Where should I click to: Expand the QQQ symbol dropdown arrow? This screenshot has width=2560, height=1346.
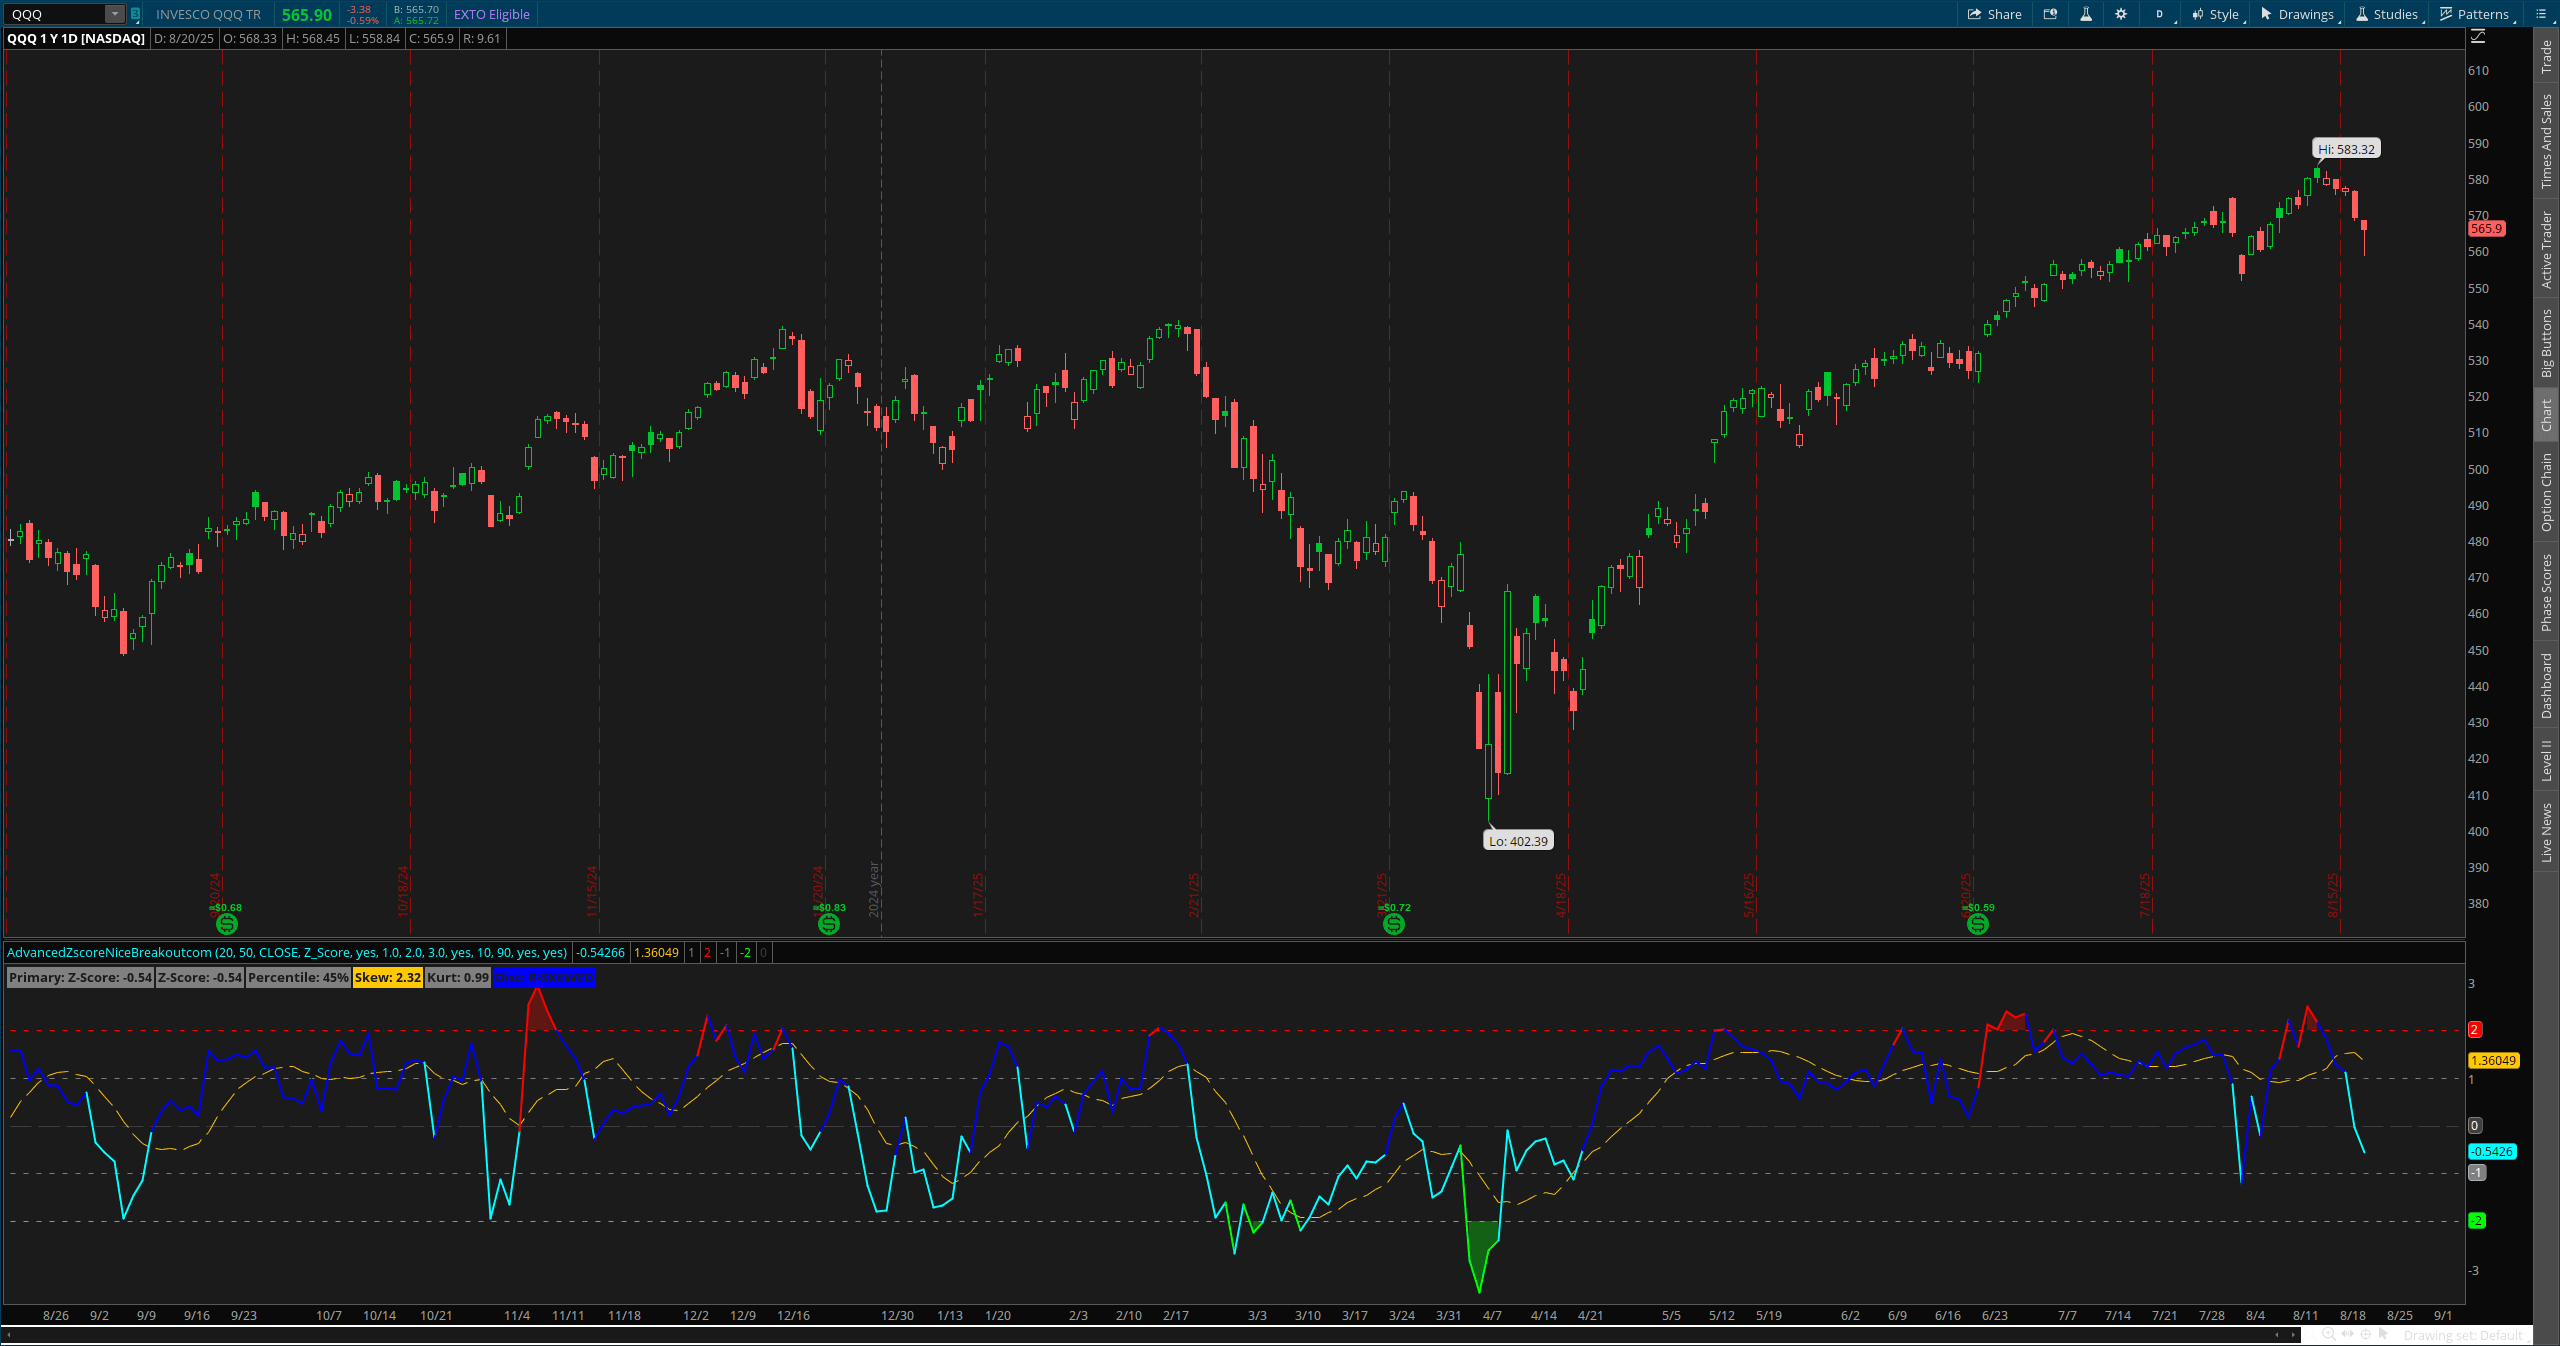(x=114, y=14)
